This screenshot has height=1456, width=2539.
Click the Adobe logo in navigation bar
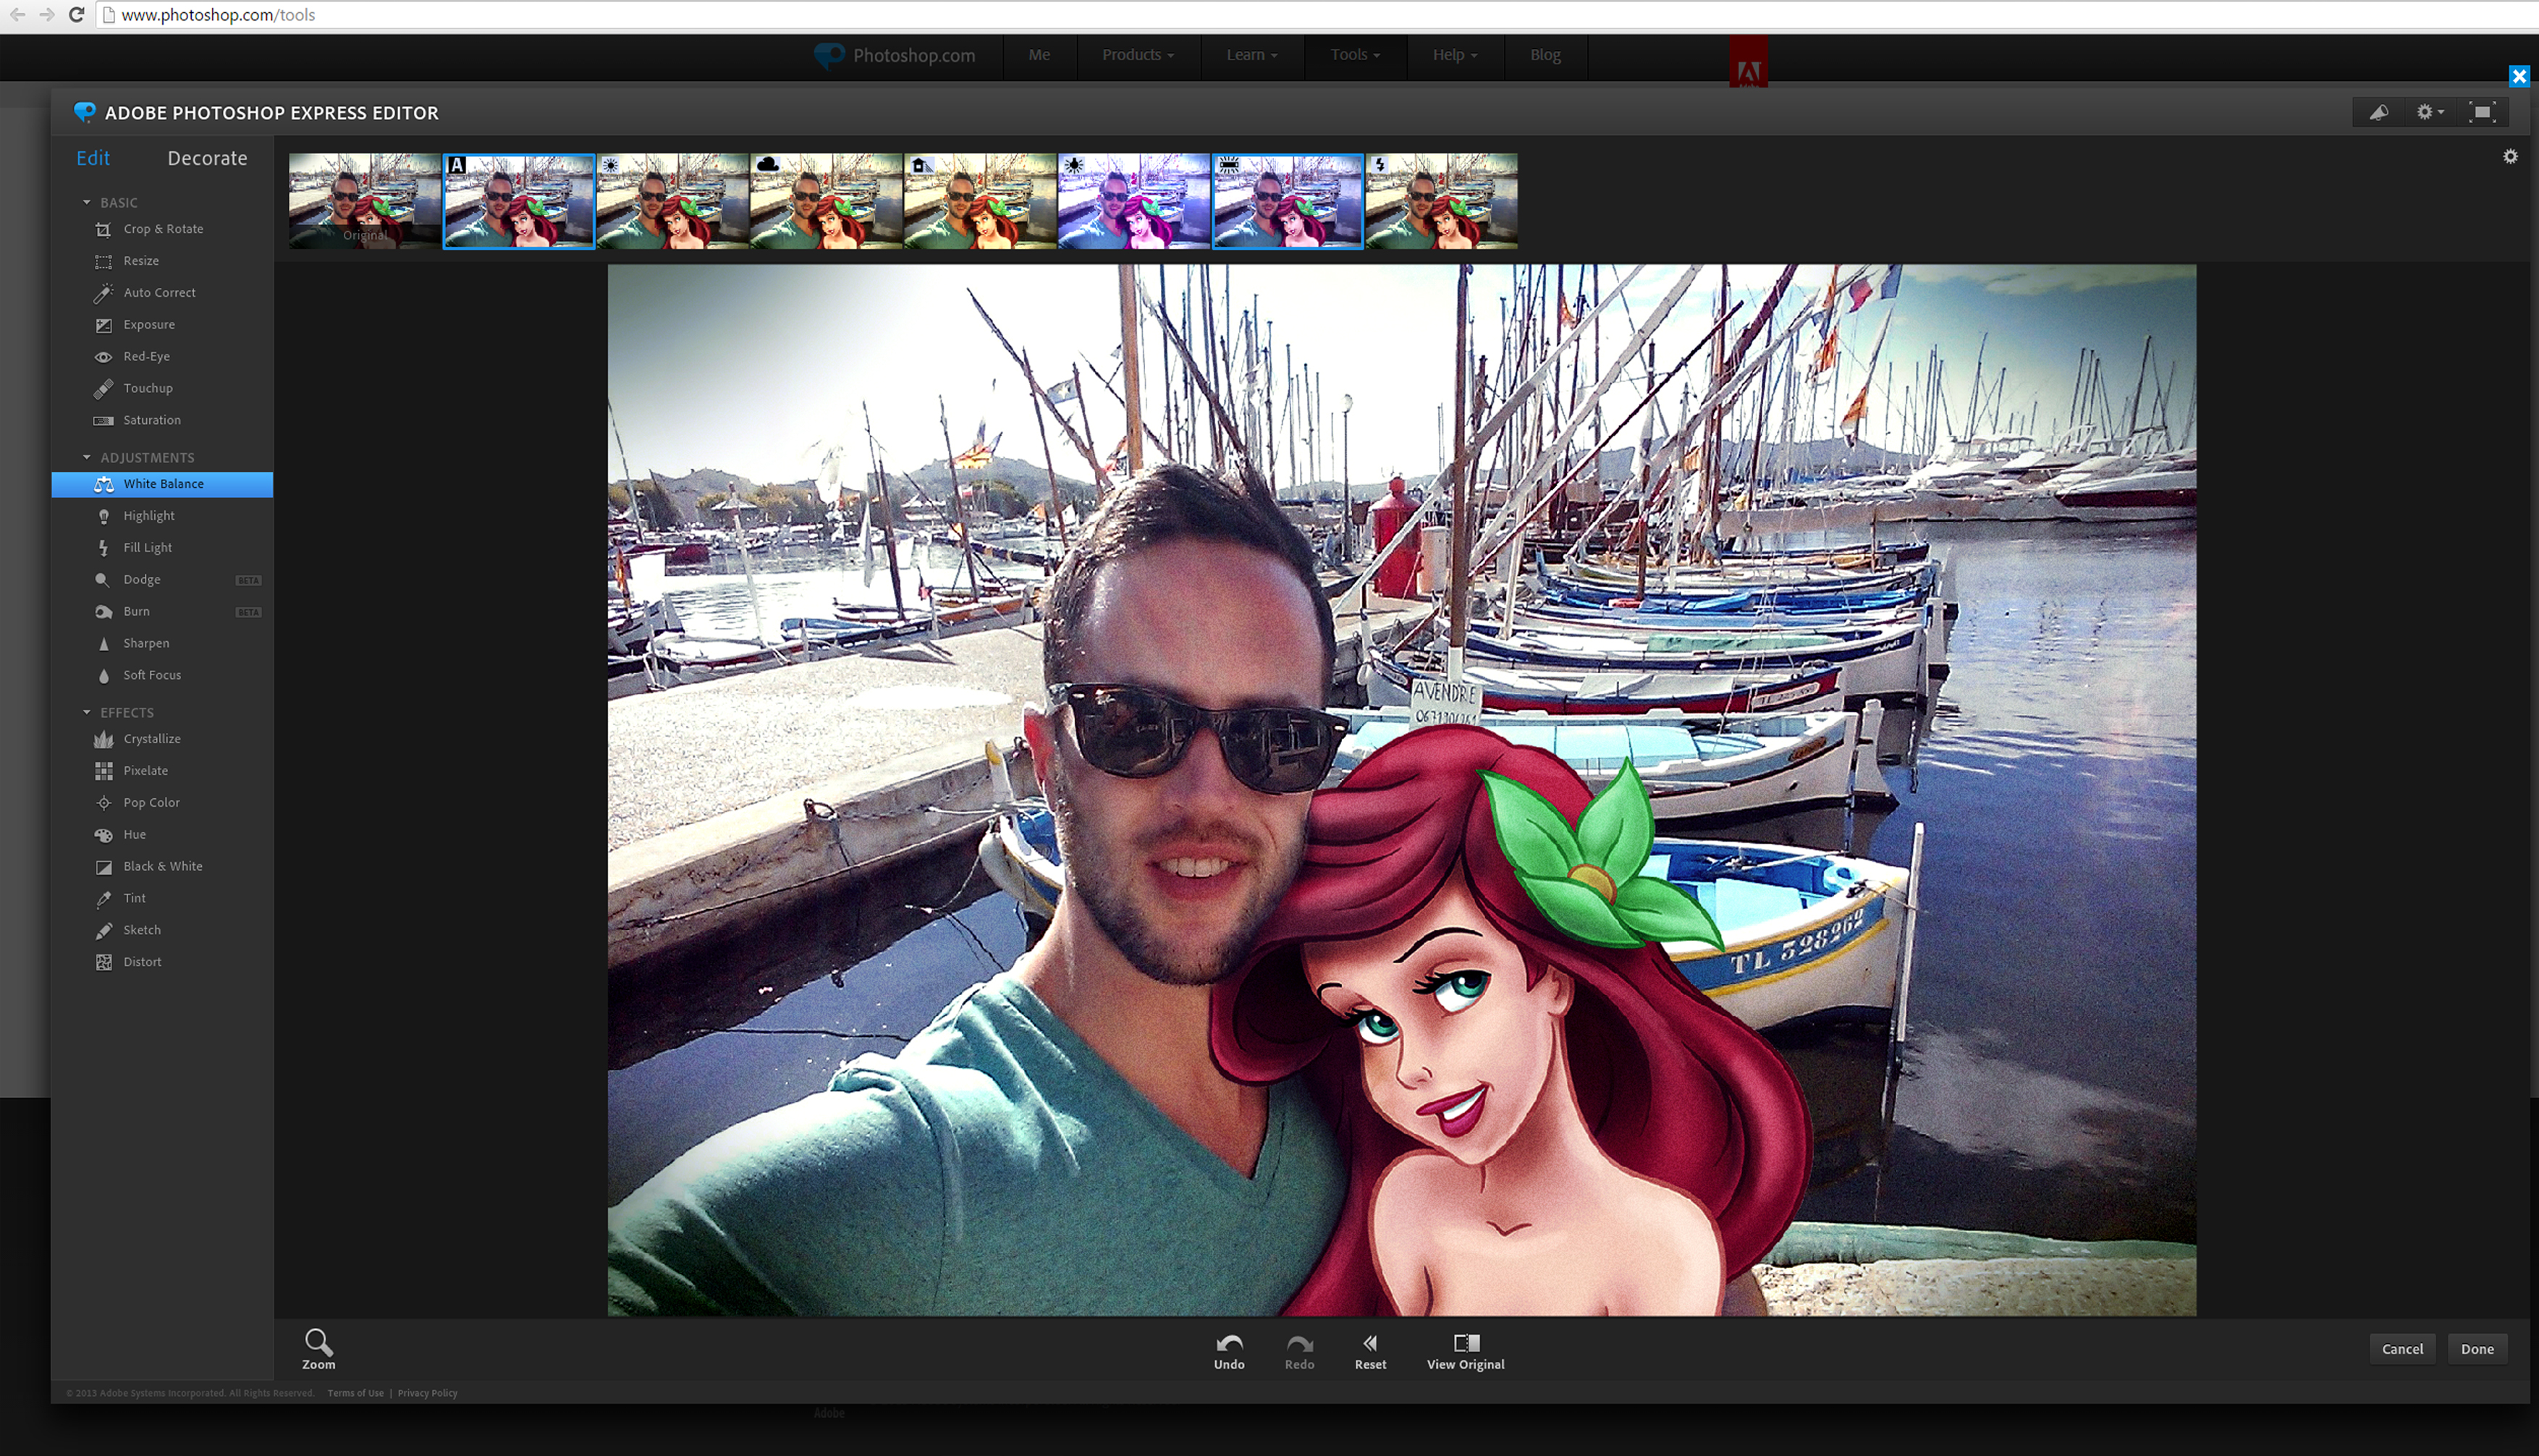[1749, 62]
